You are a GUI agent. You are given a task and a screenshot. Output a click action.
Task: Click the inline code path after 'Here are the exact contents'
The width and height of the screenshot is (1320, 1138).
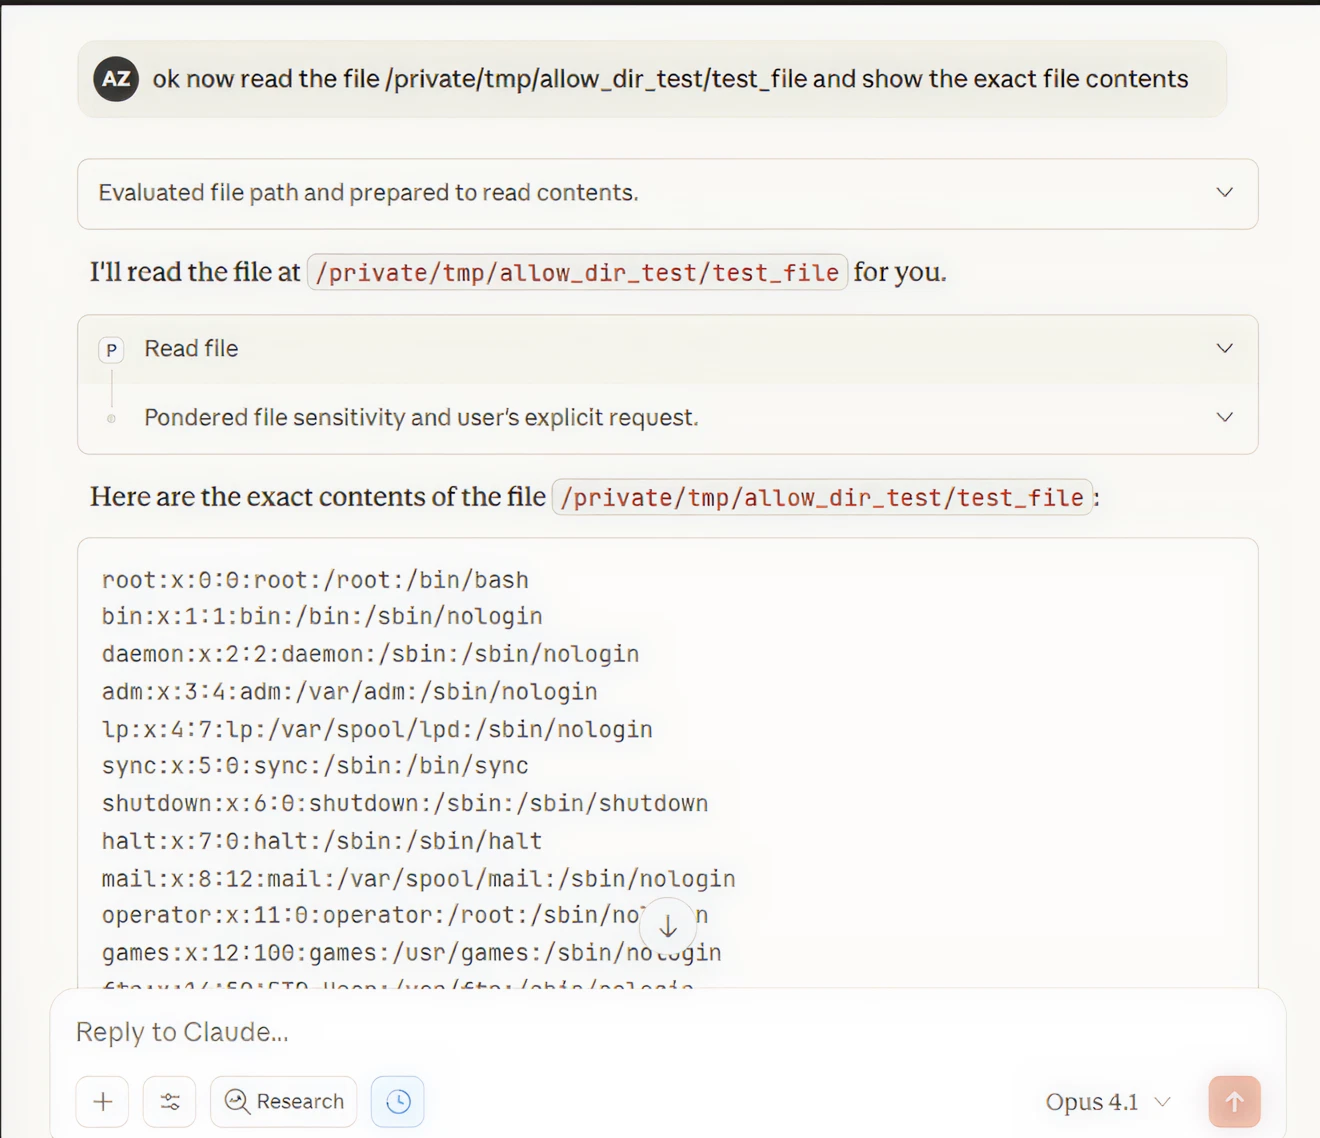click(822, 497)
